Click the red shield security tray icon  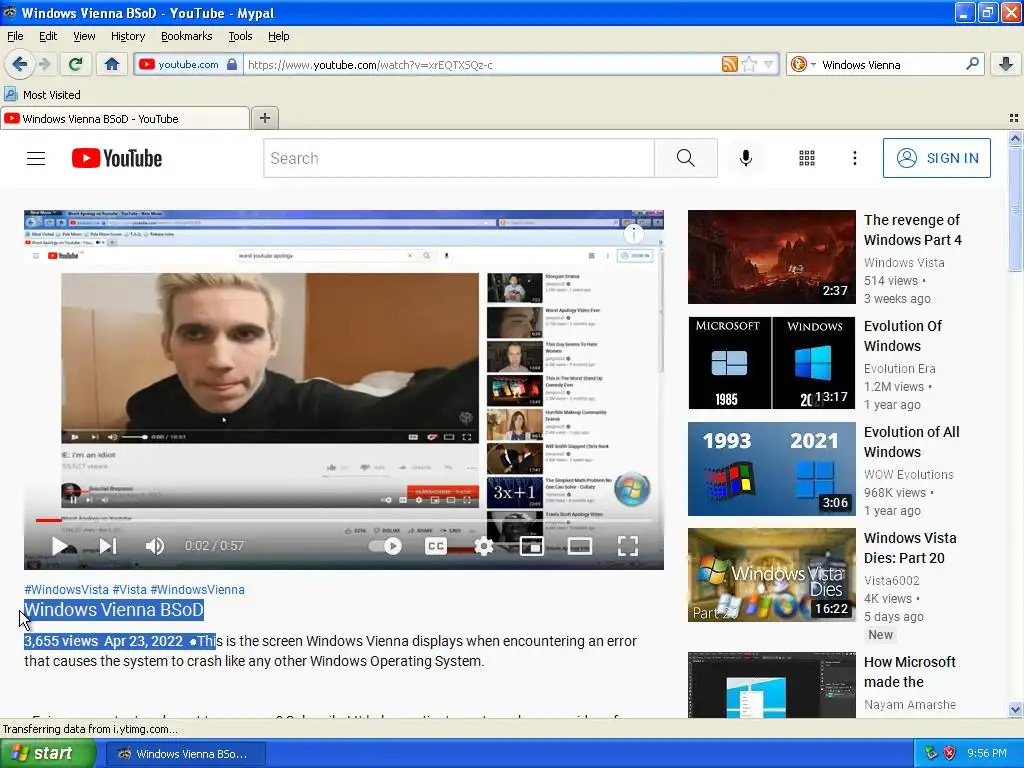tap(950, 753)
